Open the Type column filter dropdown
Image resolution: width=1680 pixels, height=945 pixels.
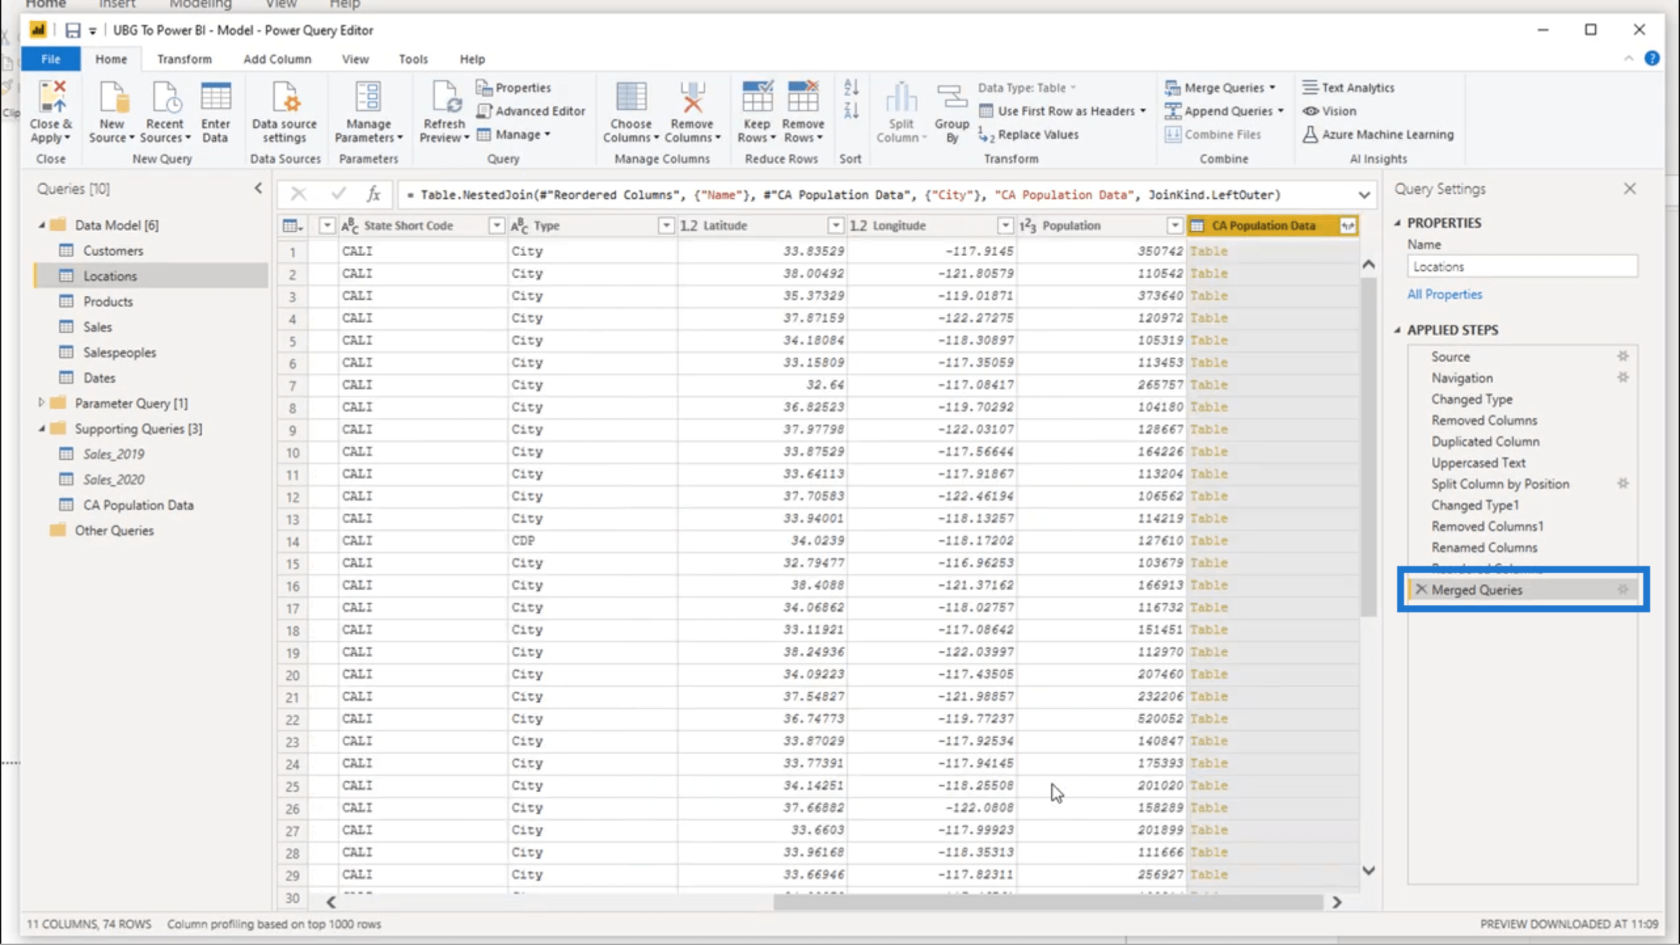(x=666, y=226)
